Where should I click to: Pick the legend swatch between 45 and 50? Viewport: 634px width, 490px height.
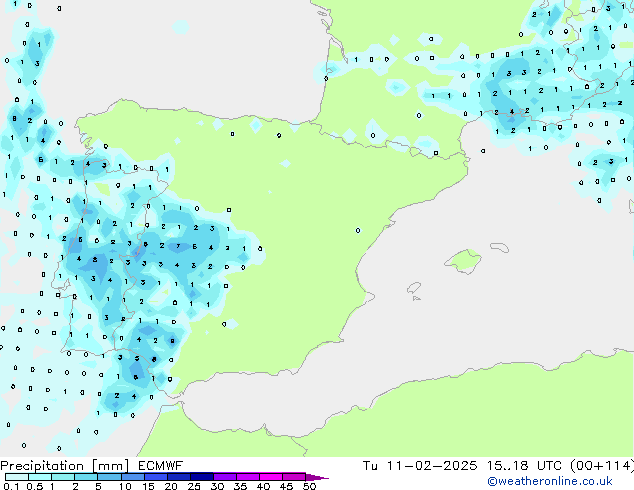coord(294,477)
